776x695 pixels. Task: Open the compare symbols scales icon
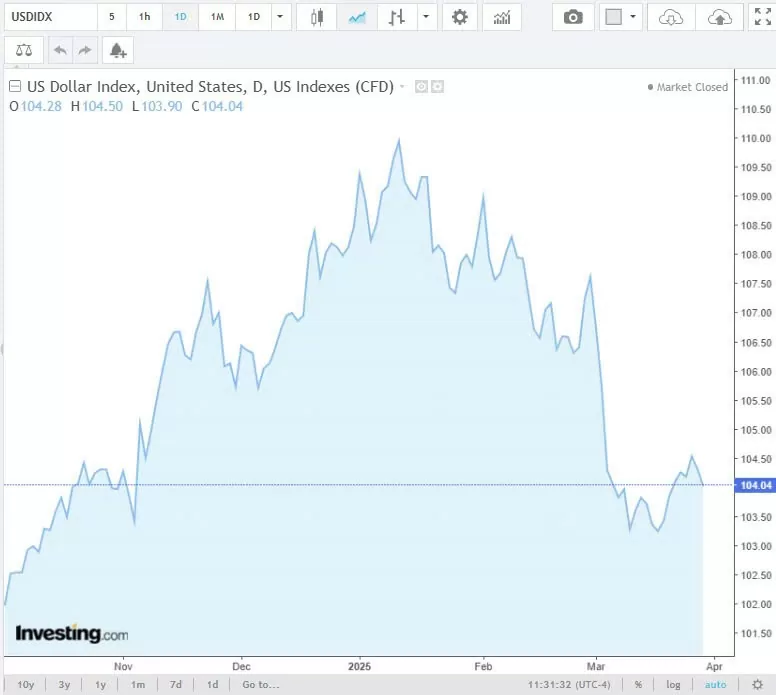click(x=23, y=50)
